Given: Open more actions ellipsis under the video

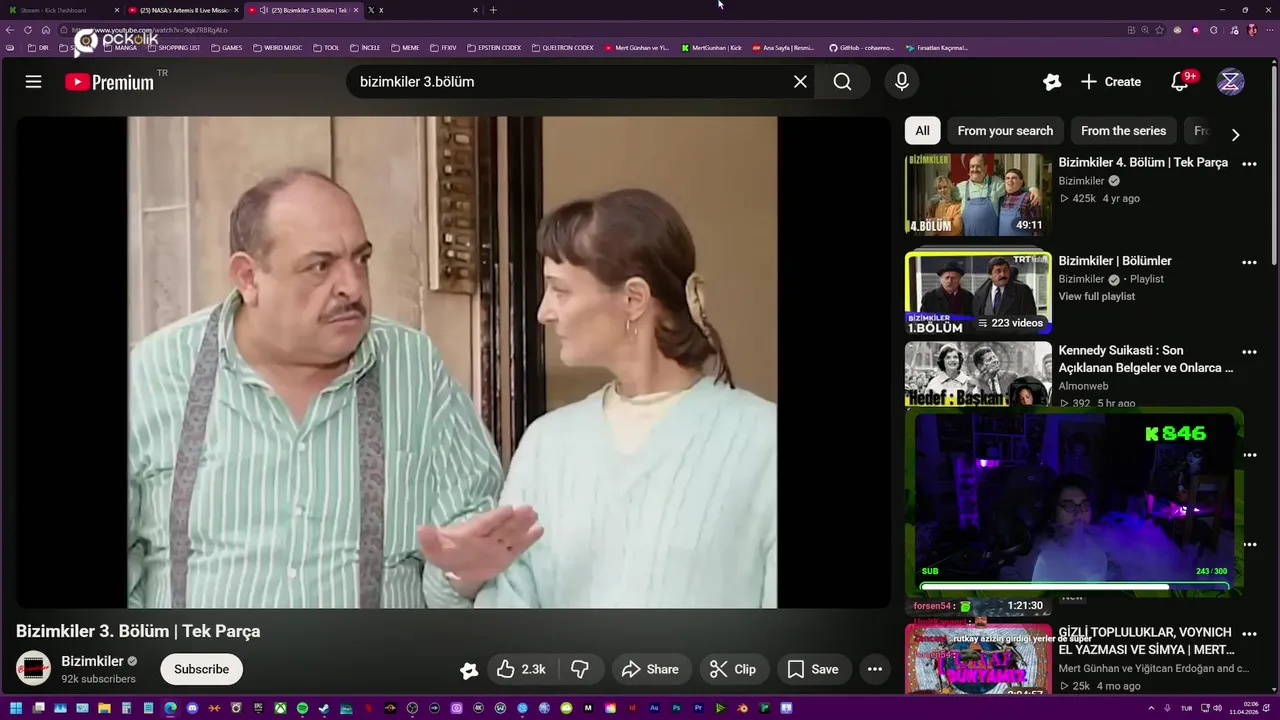Looking at the screenshot, I should click(x=875, y=669).
